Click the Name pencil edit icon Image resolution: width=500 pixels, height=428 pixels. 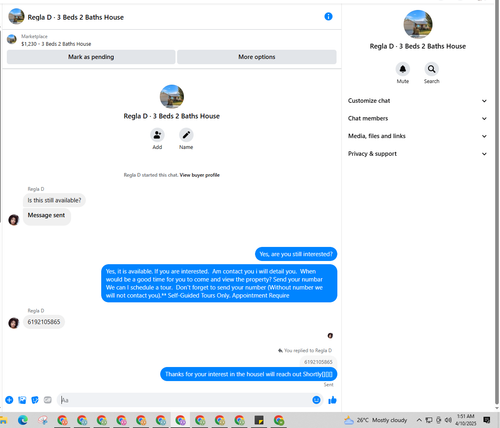coord(186,135)
